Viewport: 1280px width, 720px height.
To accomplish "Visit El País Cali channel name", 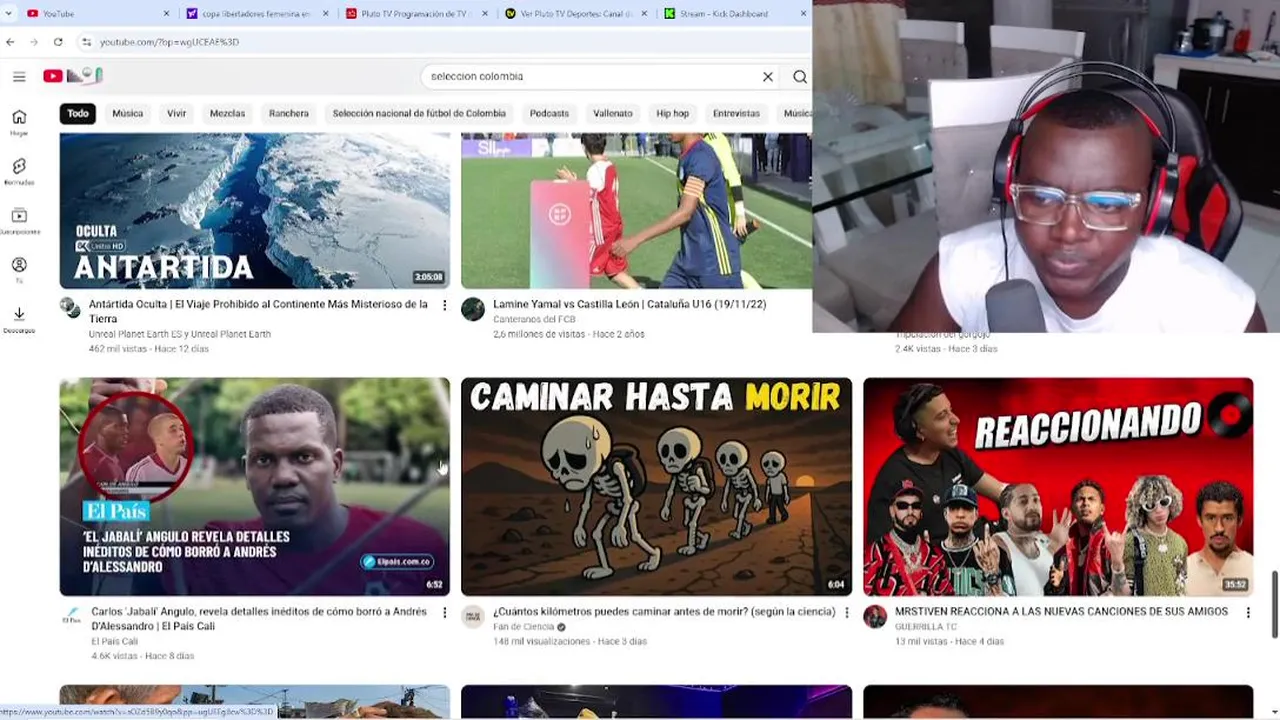I will 115,642.
